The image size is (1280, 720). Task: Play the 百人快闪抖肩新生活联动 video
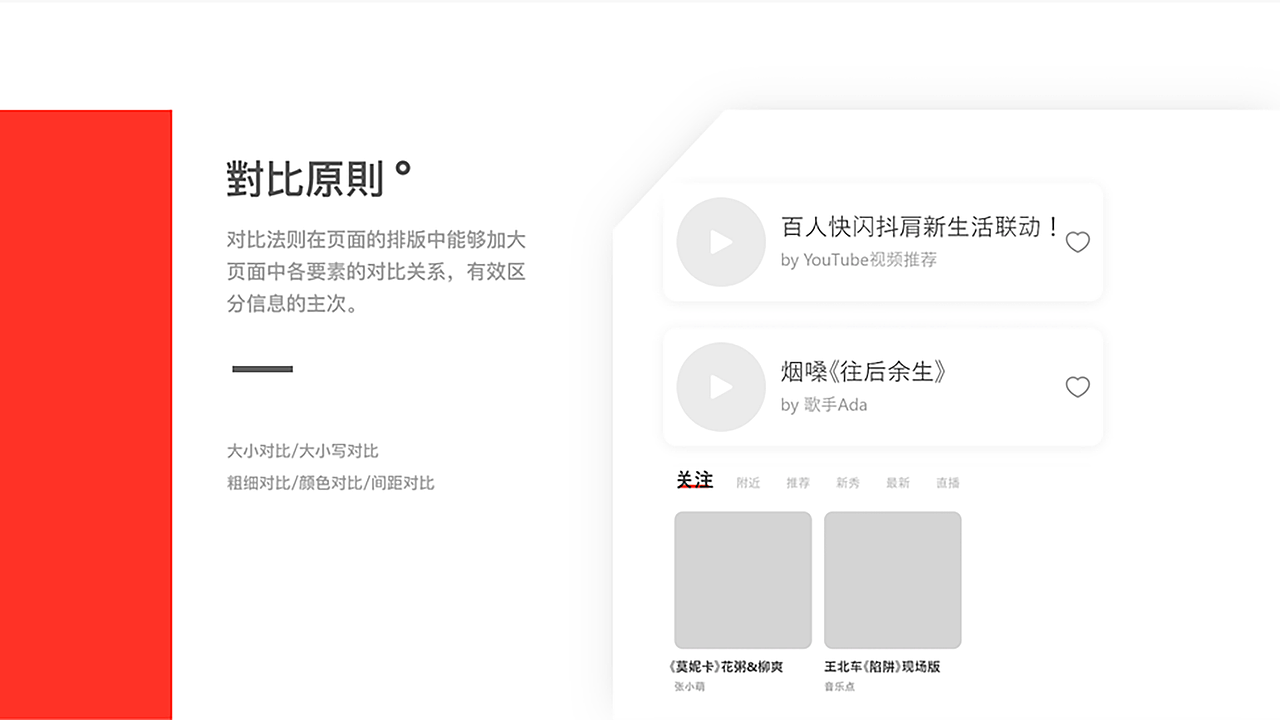(x=720, y=242)
